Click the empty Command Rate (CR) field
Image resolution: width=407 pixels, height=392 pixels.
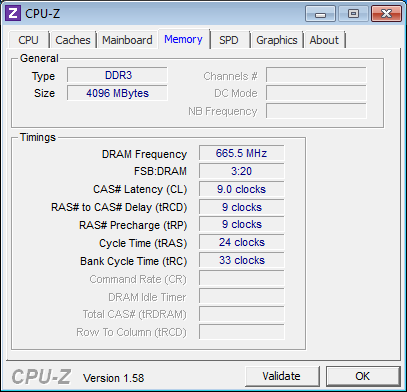[242, 278]
